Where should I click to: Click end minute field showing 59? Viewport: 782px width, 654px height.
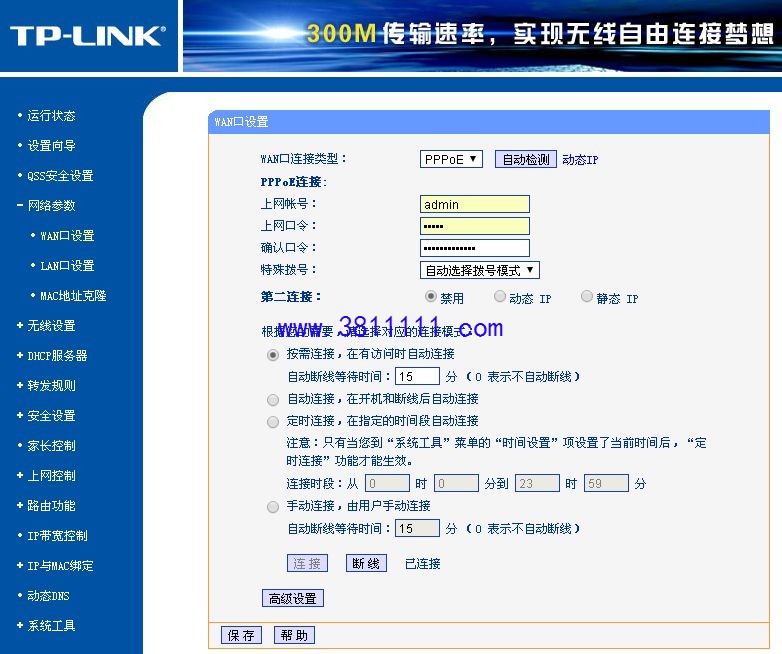(x=606, y=483)
